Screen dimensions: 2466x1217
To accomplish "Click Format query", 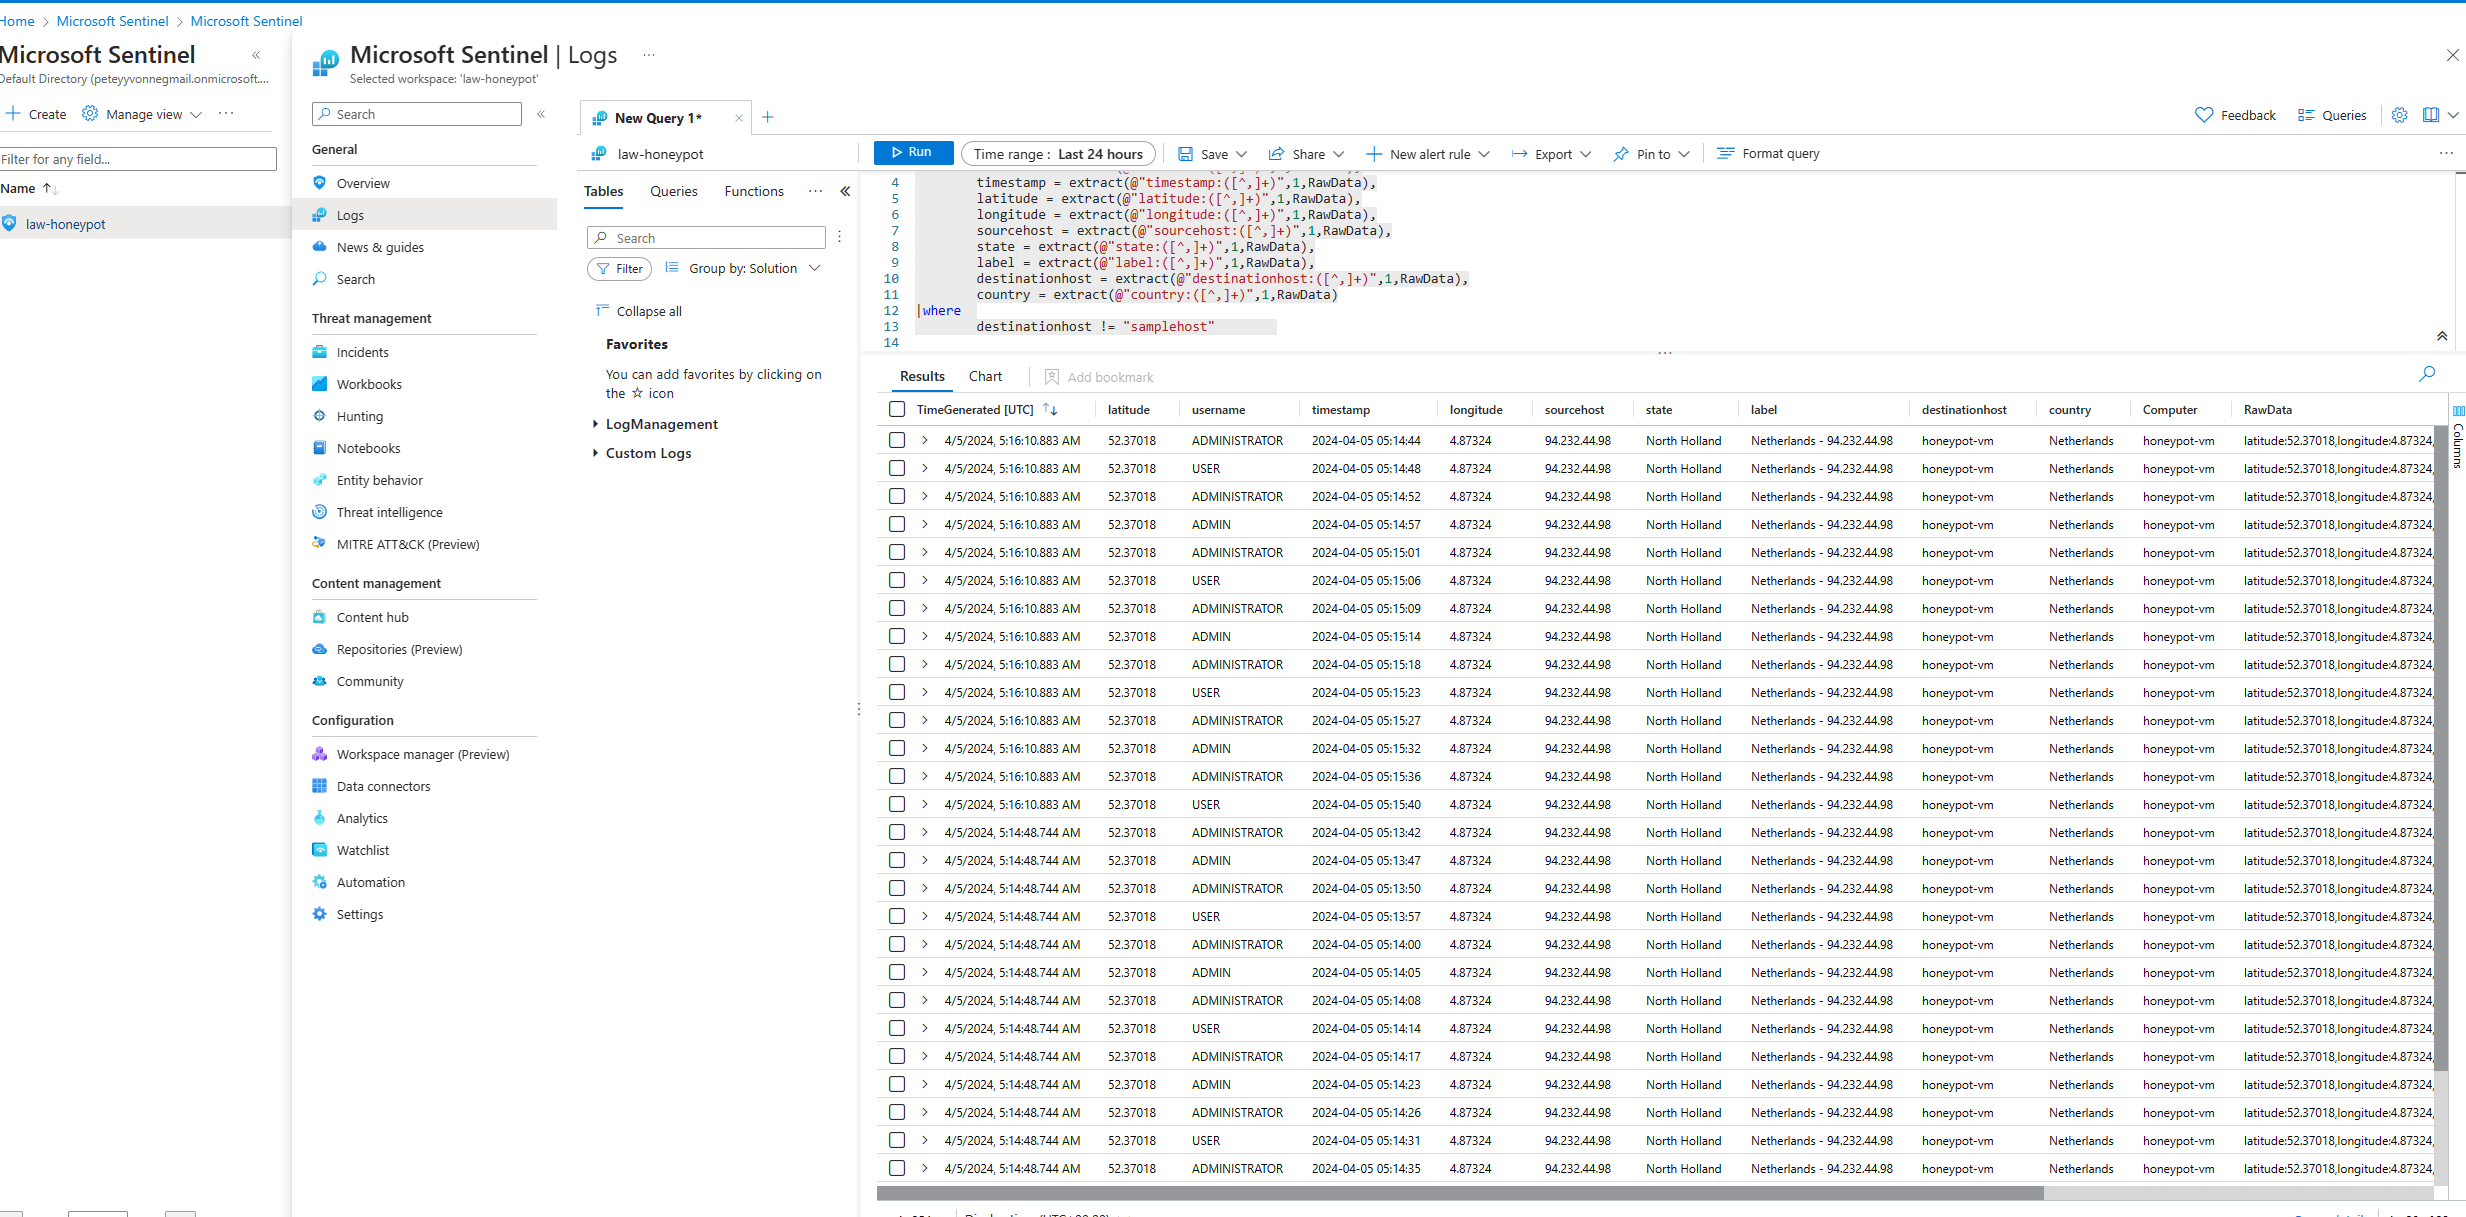I will [x=1768, y=154].
